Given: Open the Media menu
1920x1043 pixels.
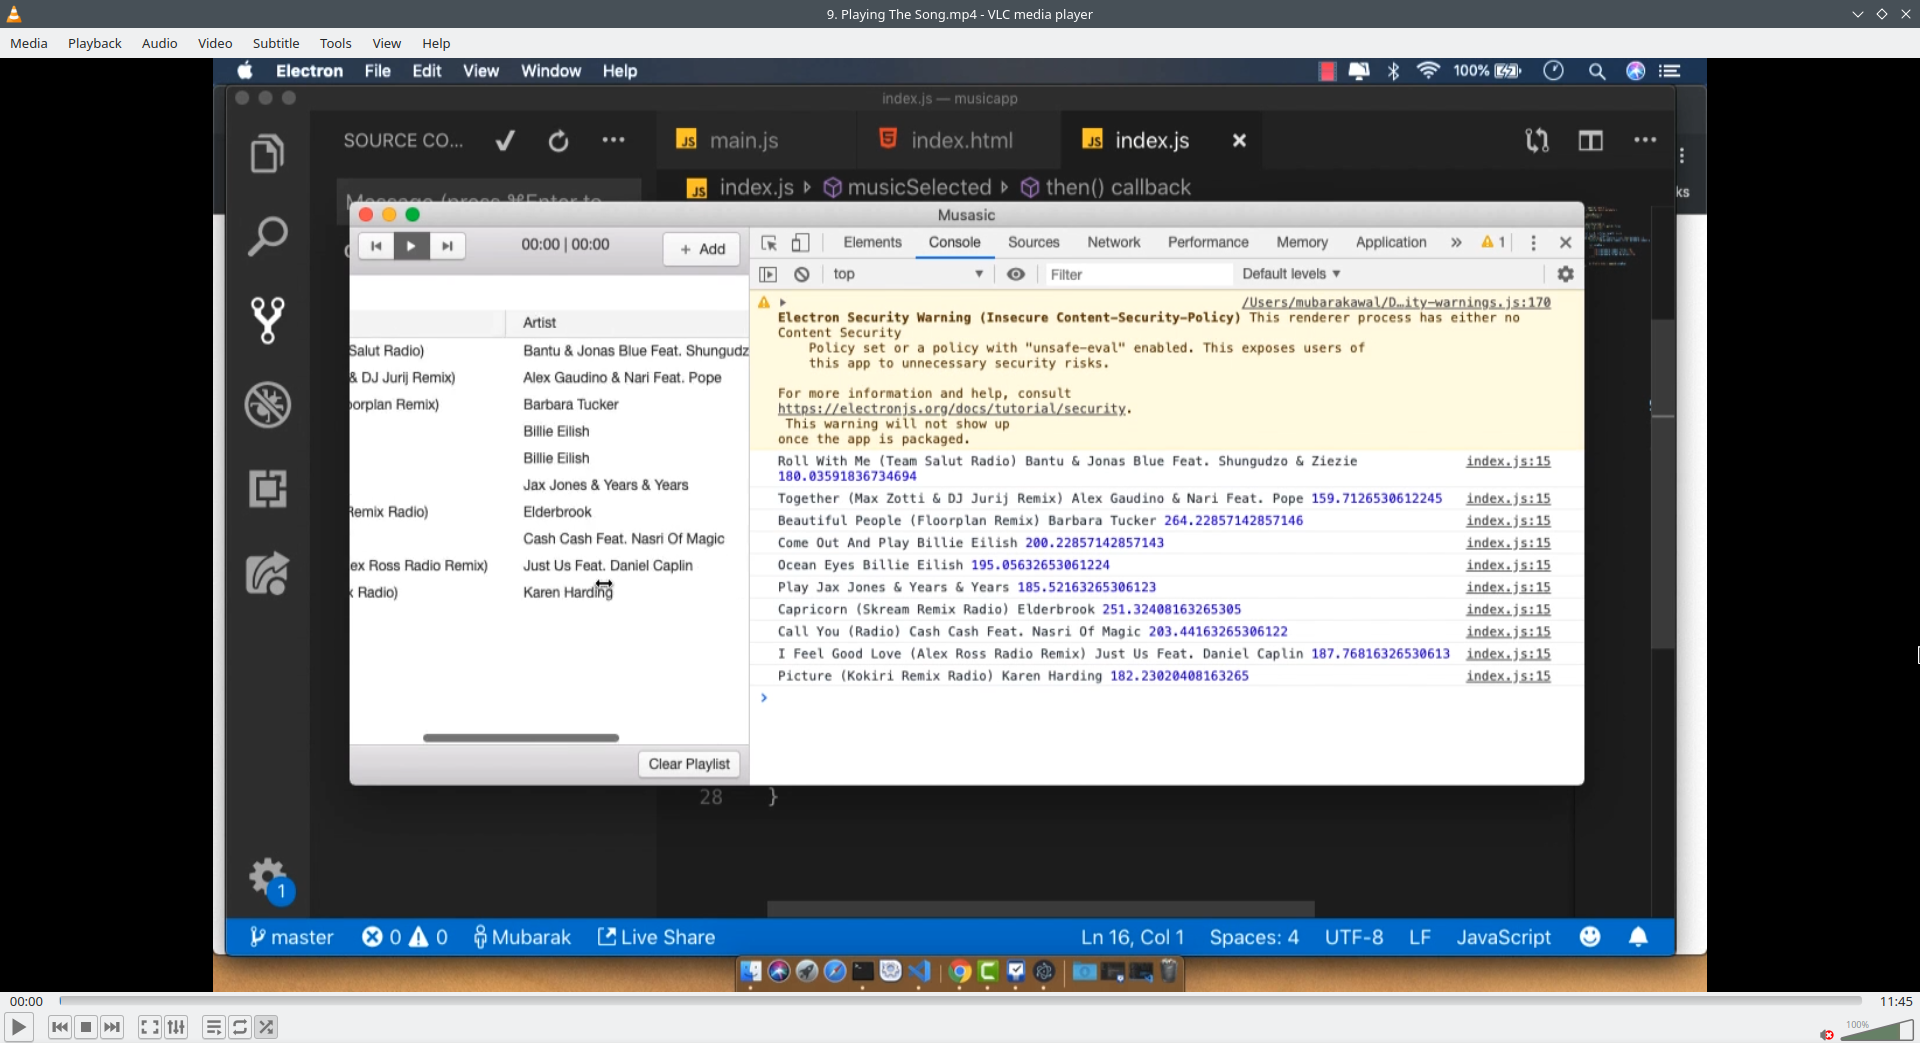Looking at the screenshot, I should (29, 43).
